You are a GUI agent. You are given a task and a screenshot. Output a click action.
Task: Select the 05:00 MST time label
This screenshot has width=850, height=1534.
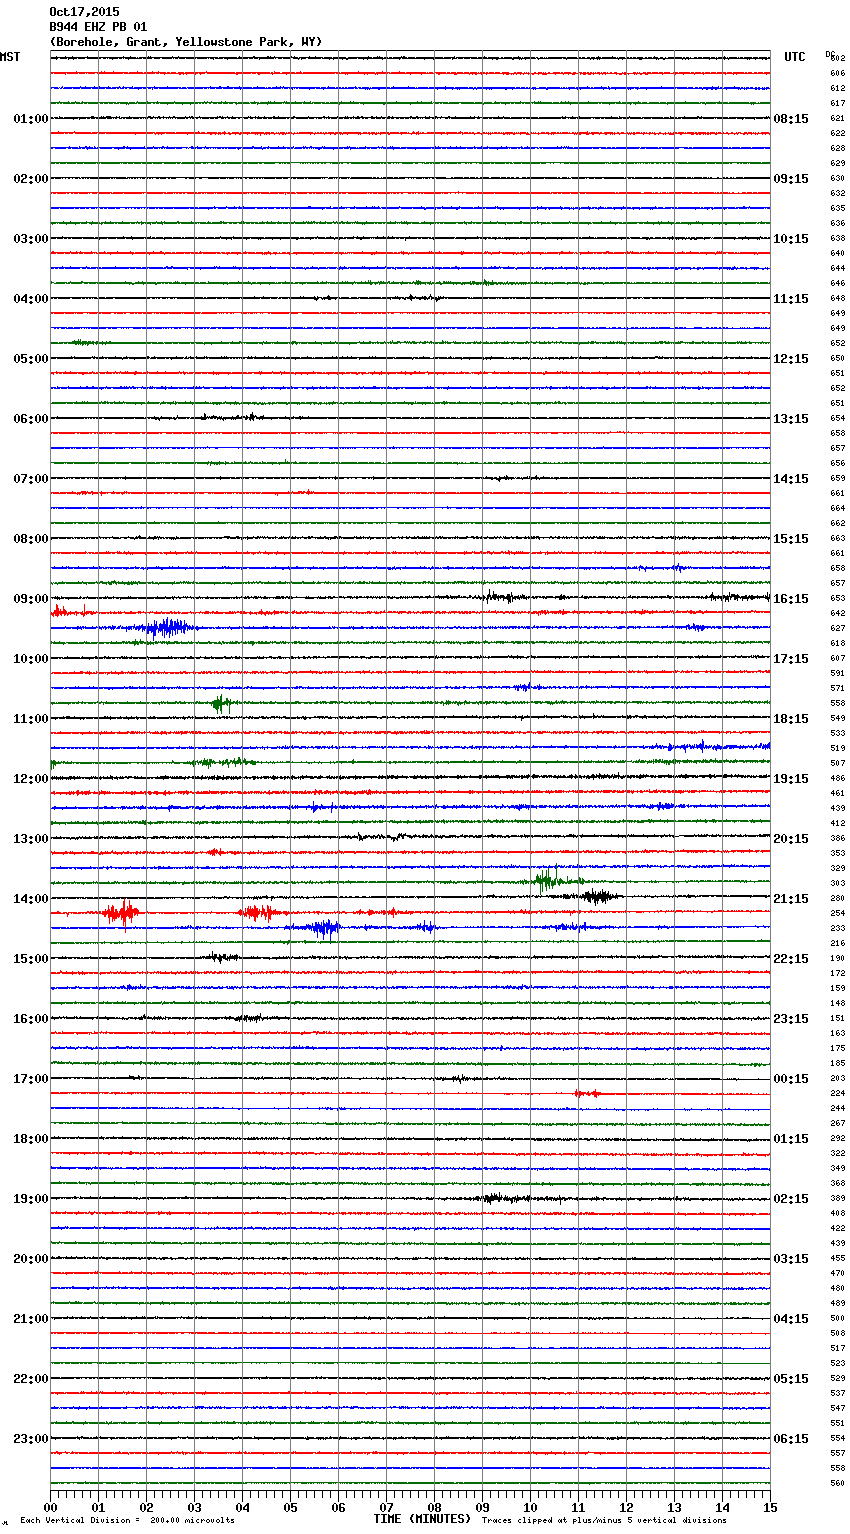[31, 359]
